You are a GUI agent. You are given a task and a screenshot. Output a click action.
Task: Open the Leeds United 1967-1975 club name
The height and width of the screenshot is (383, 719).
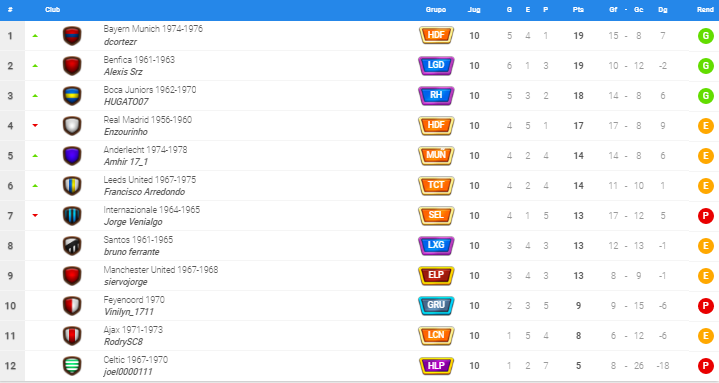[x=149, y=179]
